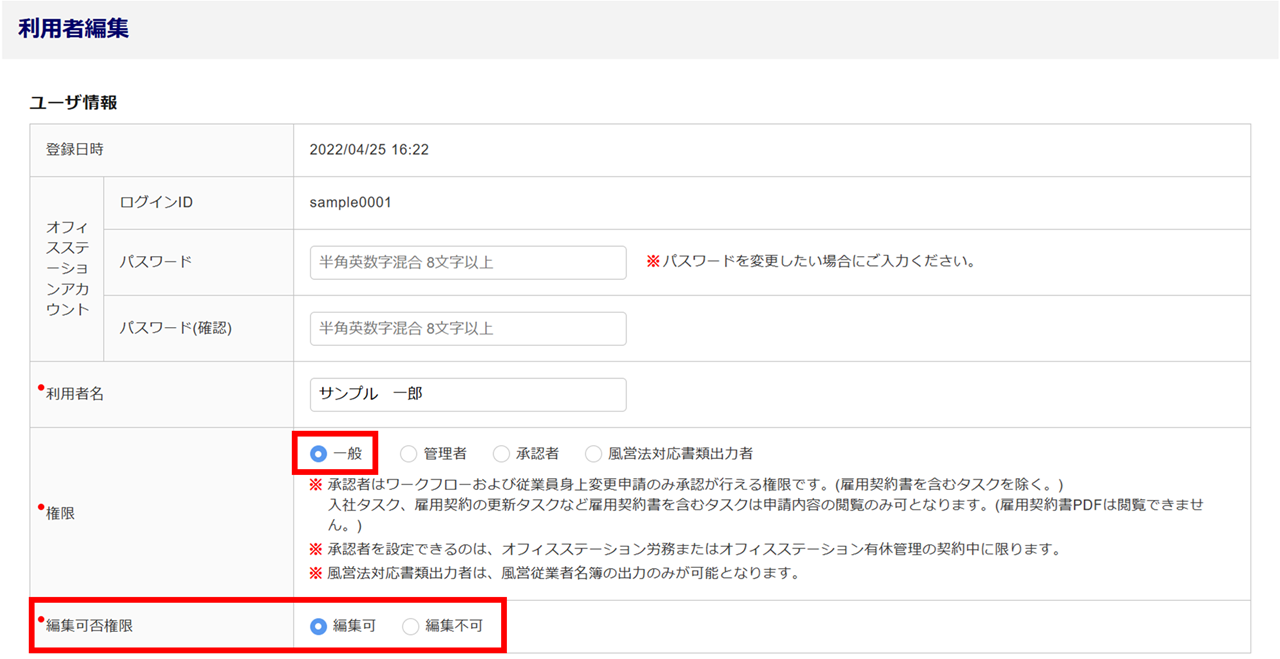Click the ログインID row label
This screenshot has width=1280, height=659.
click(156, 203)
